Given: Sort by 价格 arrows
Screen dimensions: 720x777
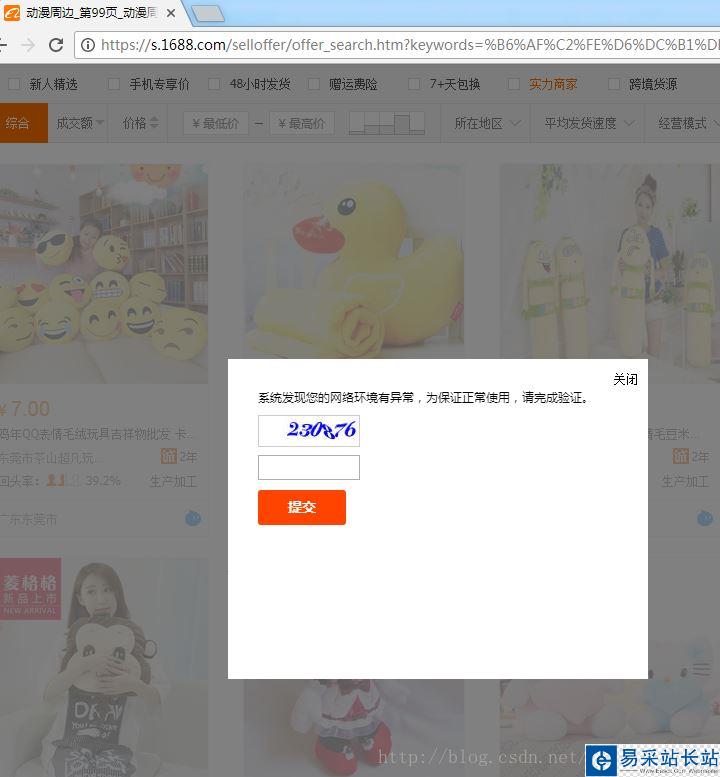Looking at the screenshot, I should click(141, 123).
